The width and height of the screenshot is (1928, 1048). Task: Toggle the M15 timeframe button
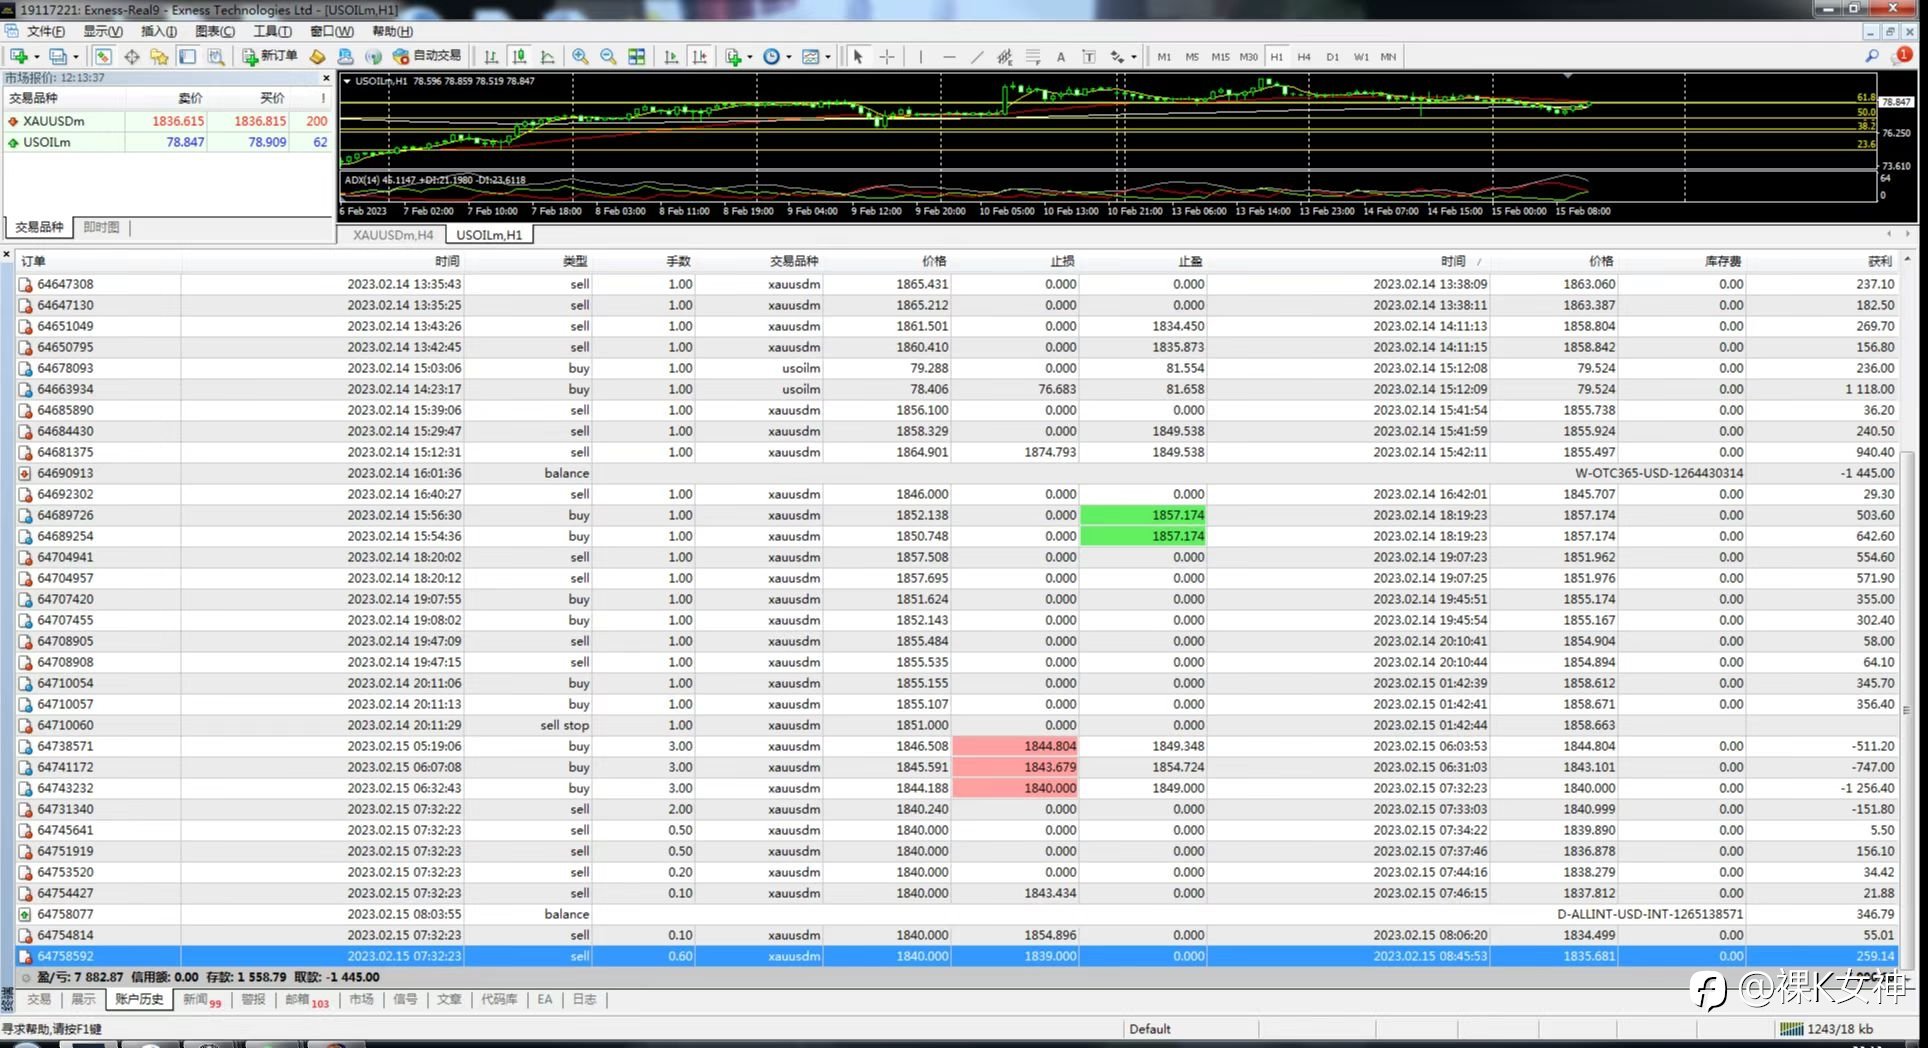[x=1220, y=57]
